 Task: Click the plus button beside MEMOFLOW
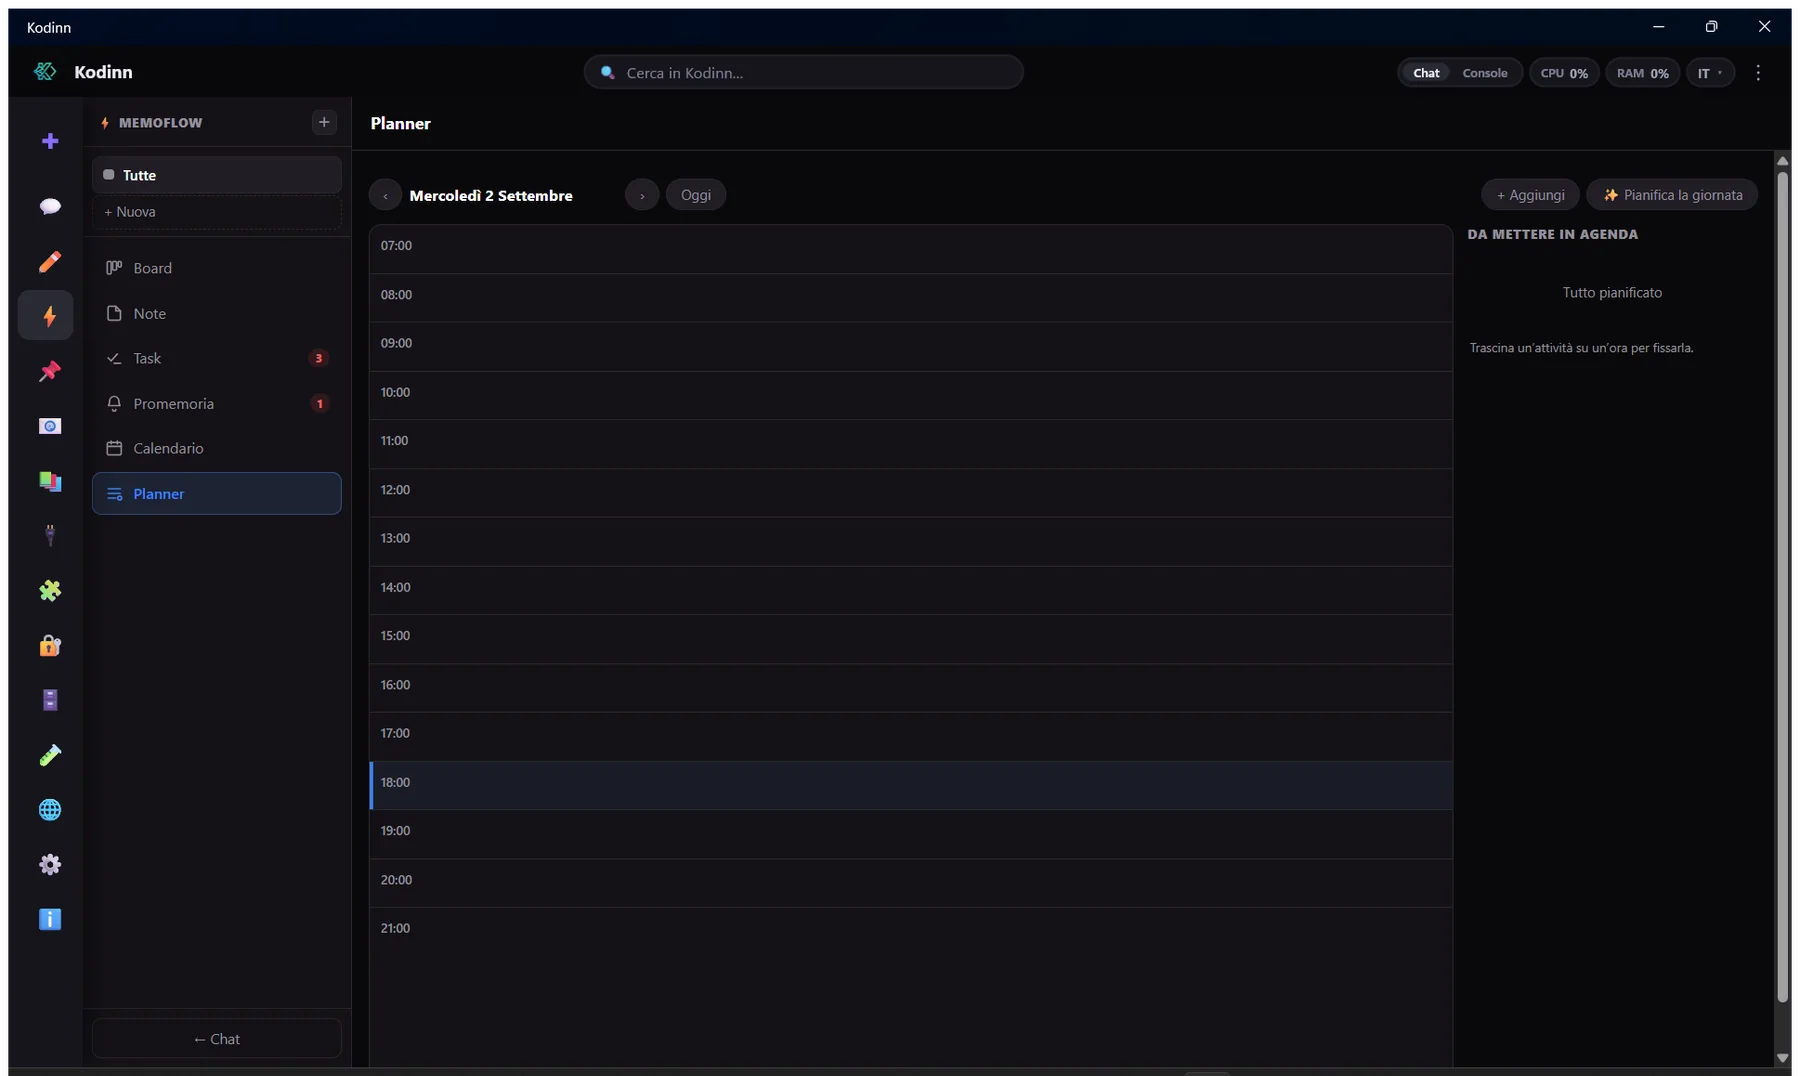pyautogui.click(x=324, y=122)
